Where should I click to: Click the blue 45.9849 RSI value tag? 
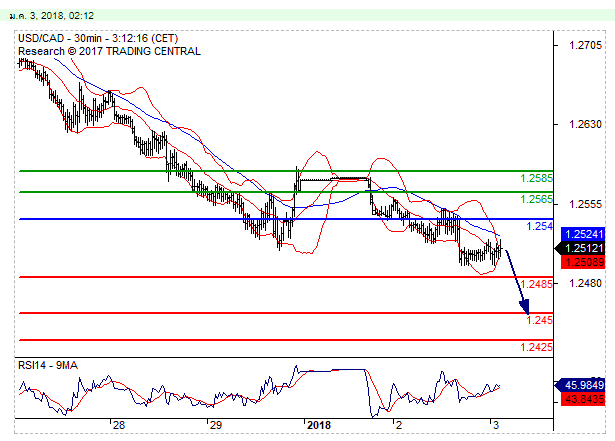(580, 385)
